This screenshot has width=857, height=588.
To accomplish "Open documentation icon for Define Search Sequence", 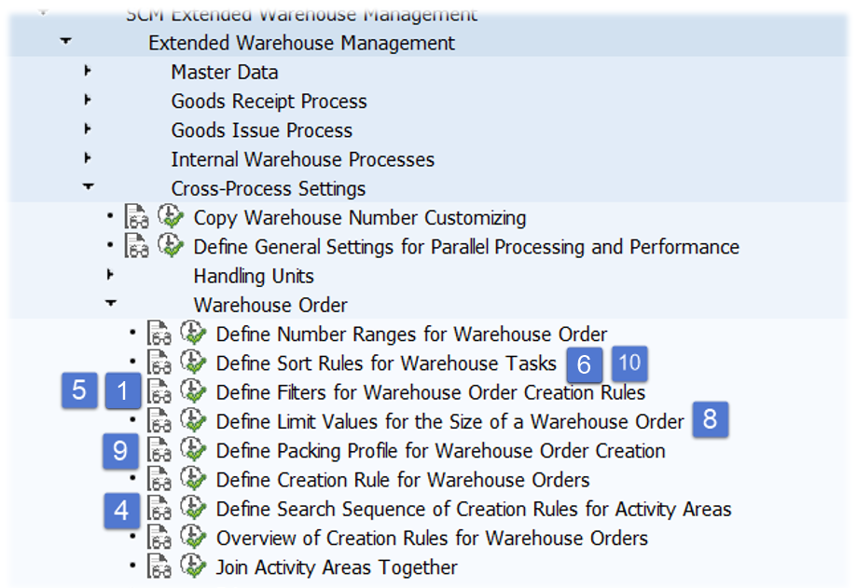I will [x=159, y=509].
